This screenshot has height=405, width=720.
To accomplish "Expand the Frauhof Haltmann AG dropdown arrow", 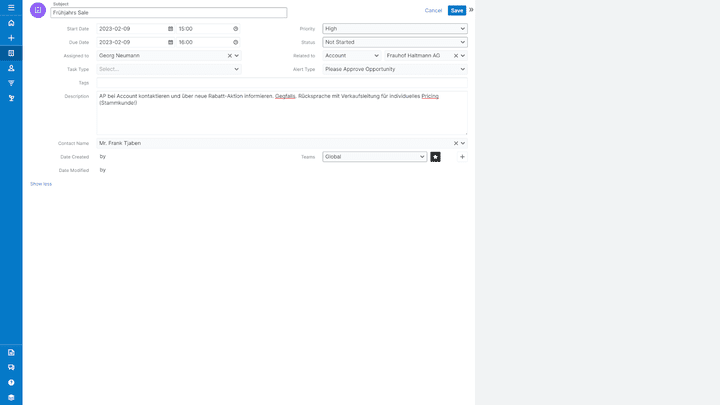I will (463, 56).
